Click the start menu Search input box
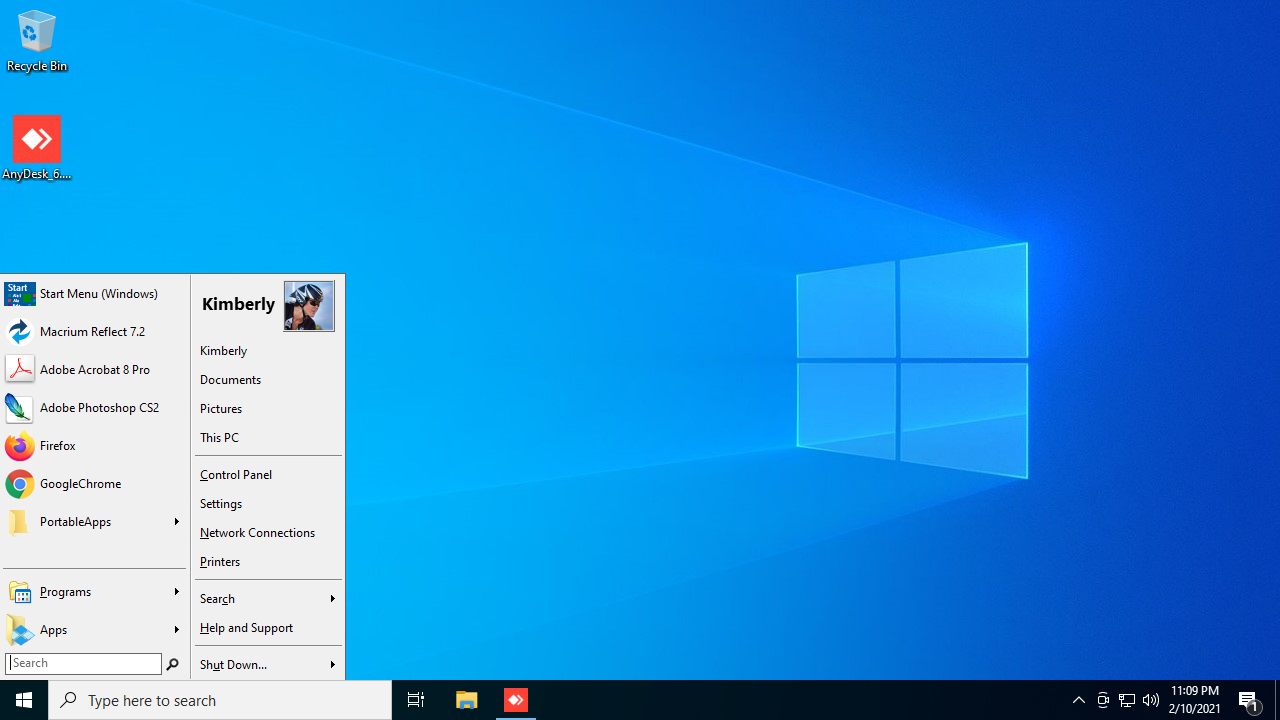This screenshot has width=1280, height=720. 84,664
